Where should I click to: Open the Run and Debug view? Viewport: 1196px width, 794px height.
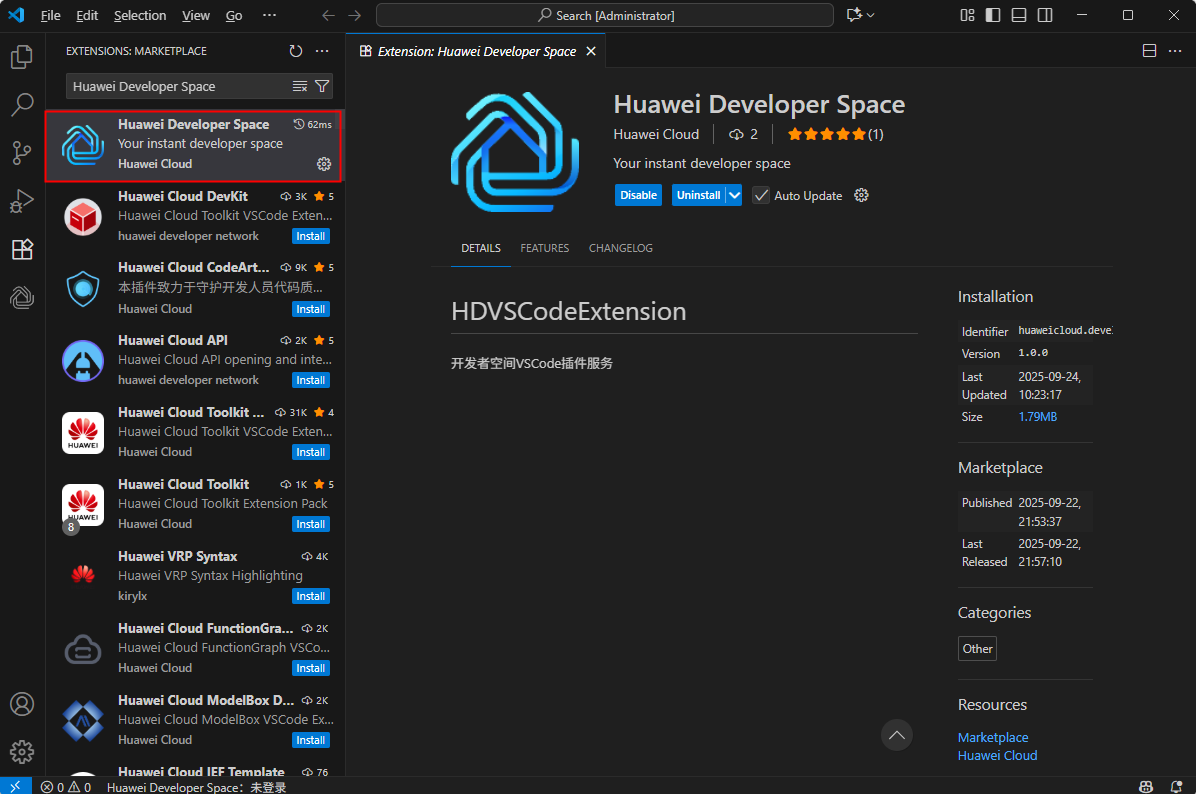click(22, 201)
